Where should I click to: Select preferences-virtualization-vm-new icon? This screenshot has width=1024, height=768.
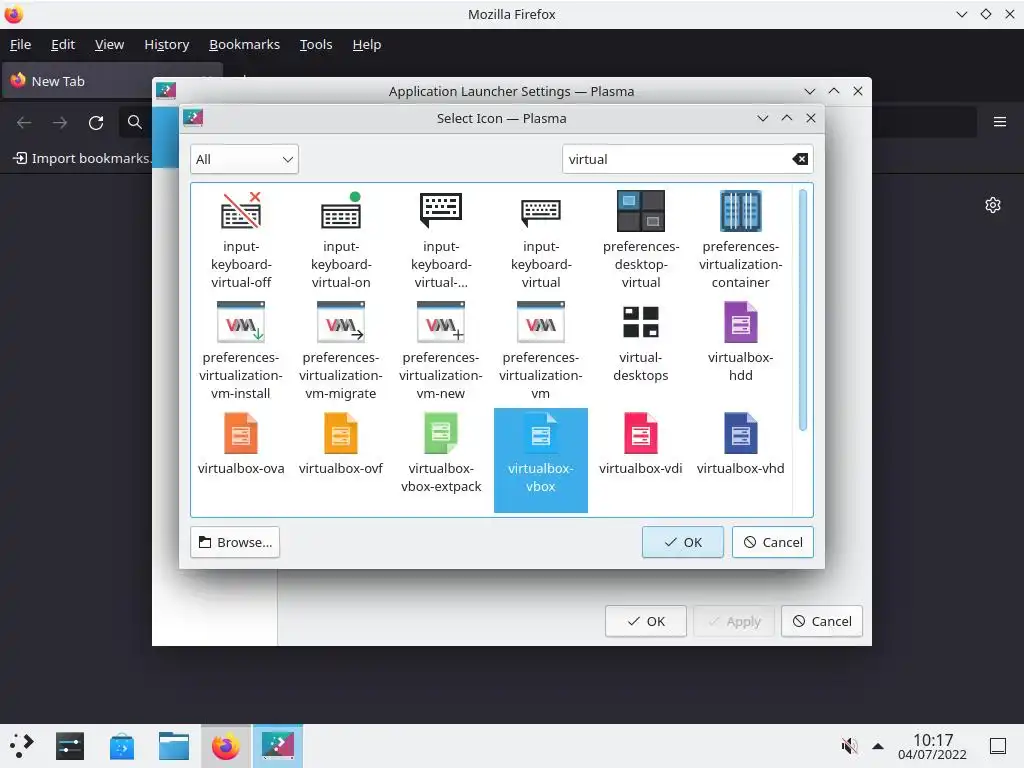tap(441, 350)
